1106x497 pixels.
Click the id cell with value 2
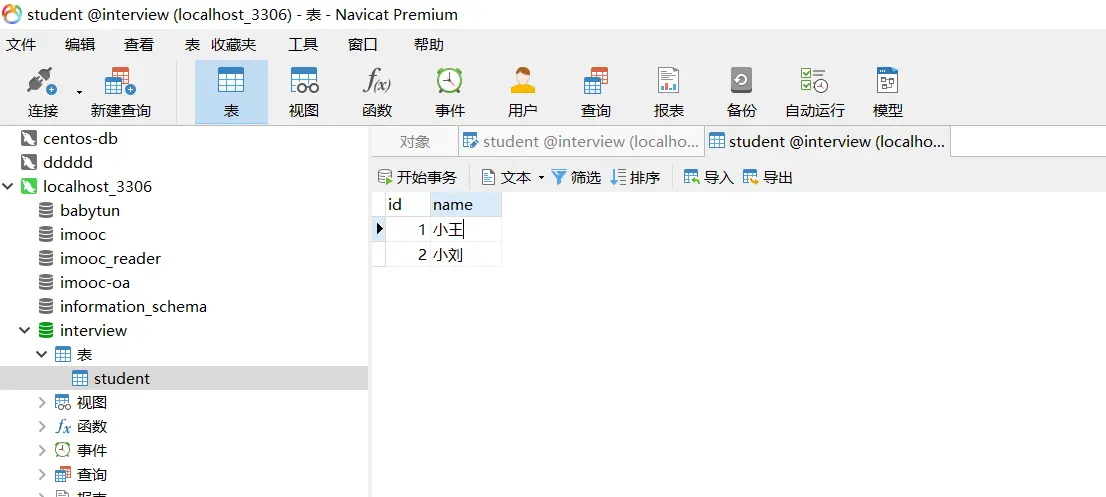click(x=408, y=254)
